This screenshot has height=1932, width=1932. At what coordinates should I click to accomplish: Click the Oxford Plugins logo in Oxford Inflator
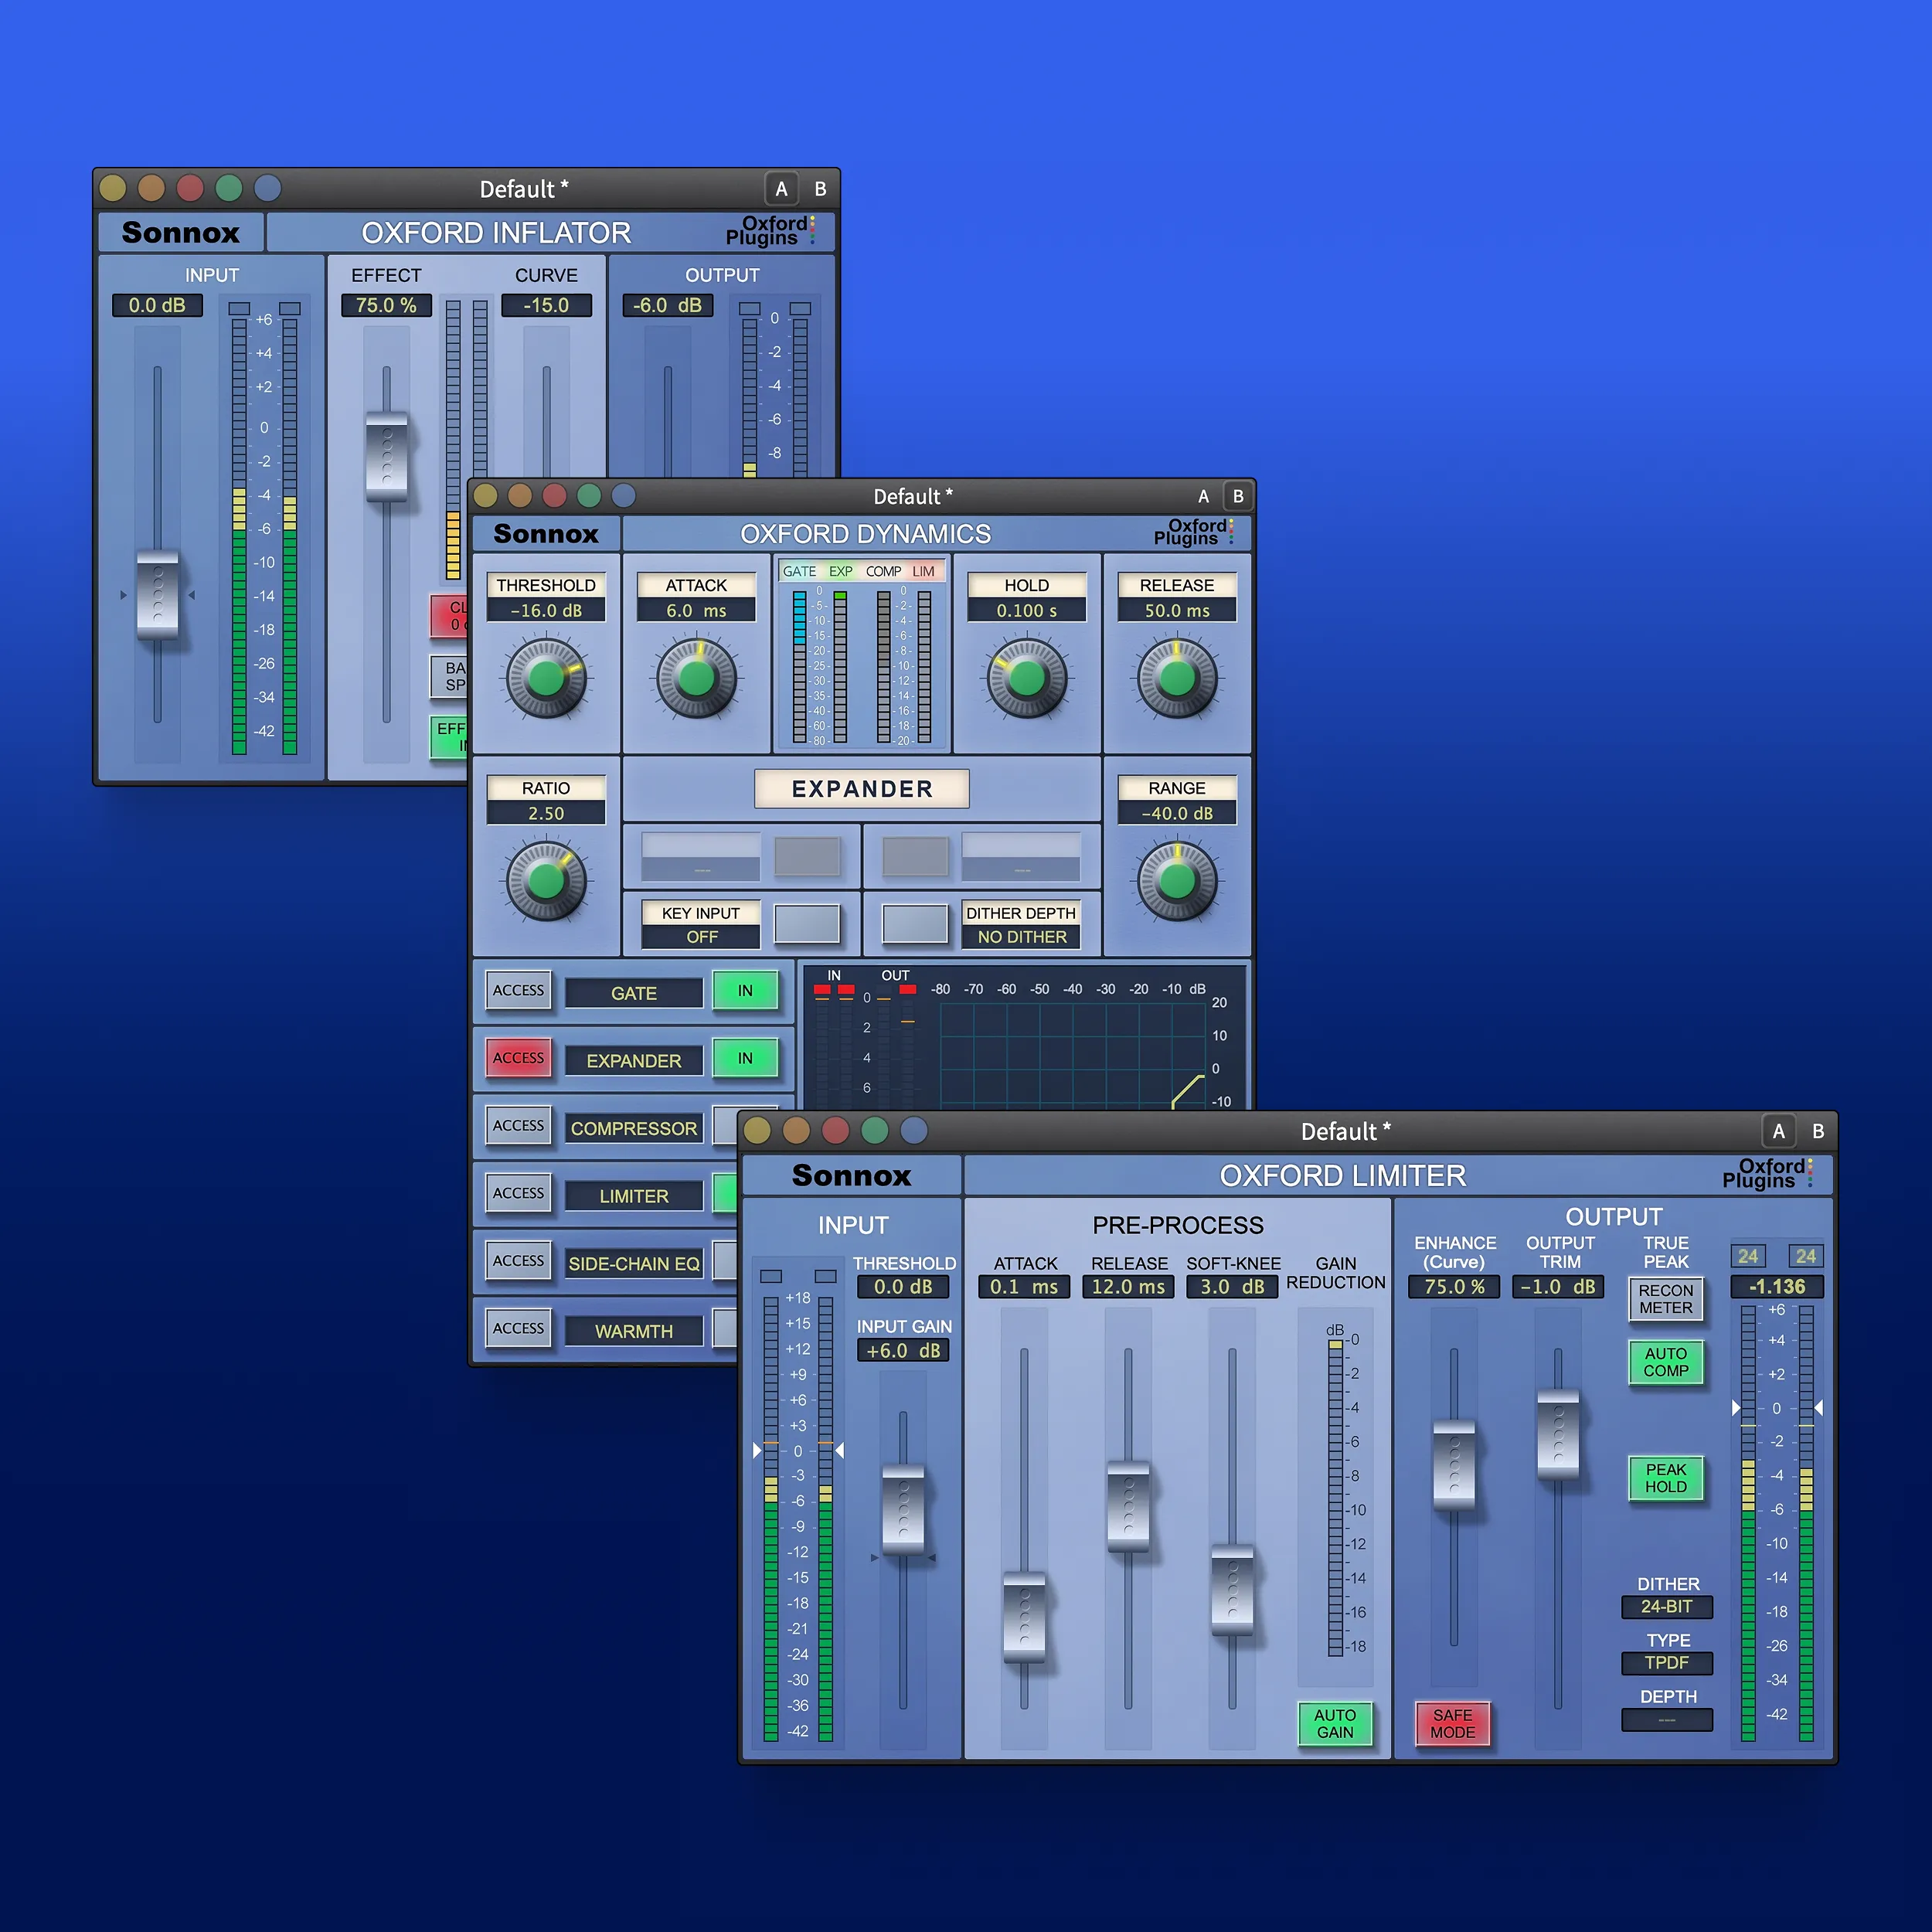click(770, 231)
